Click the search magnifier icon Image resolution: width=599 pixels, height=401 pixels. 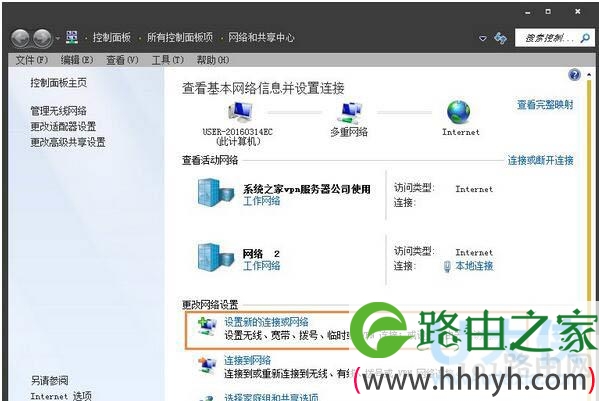(x=585, y=38)
